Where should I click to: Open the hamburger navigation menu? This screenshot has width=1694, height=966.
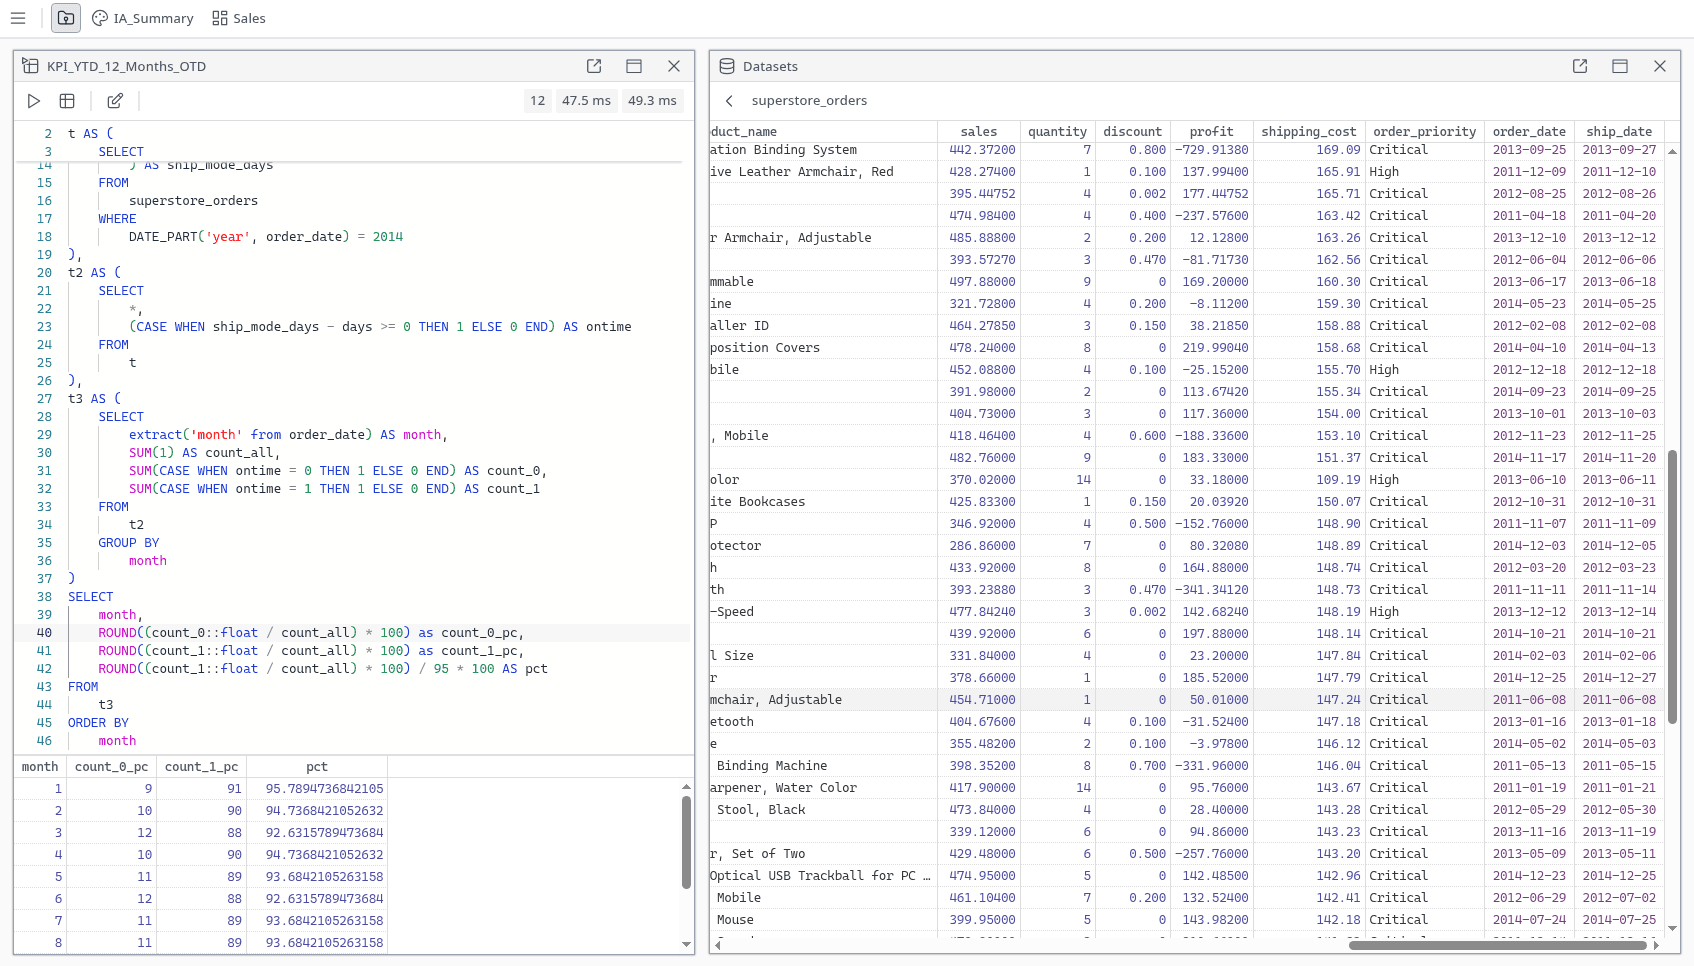pyautogui.click(x=18, y=18)
